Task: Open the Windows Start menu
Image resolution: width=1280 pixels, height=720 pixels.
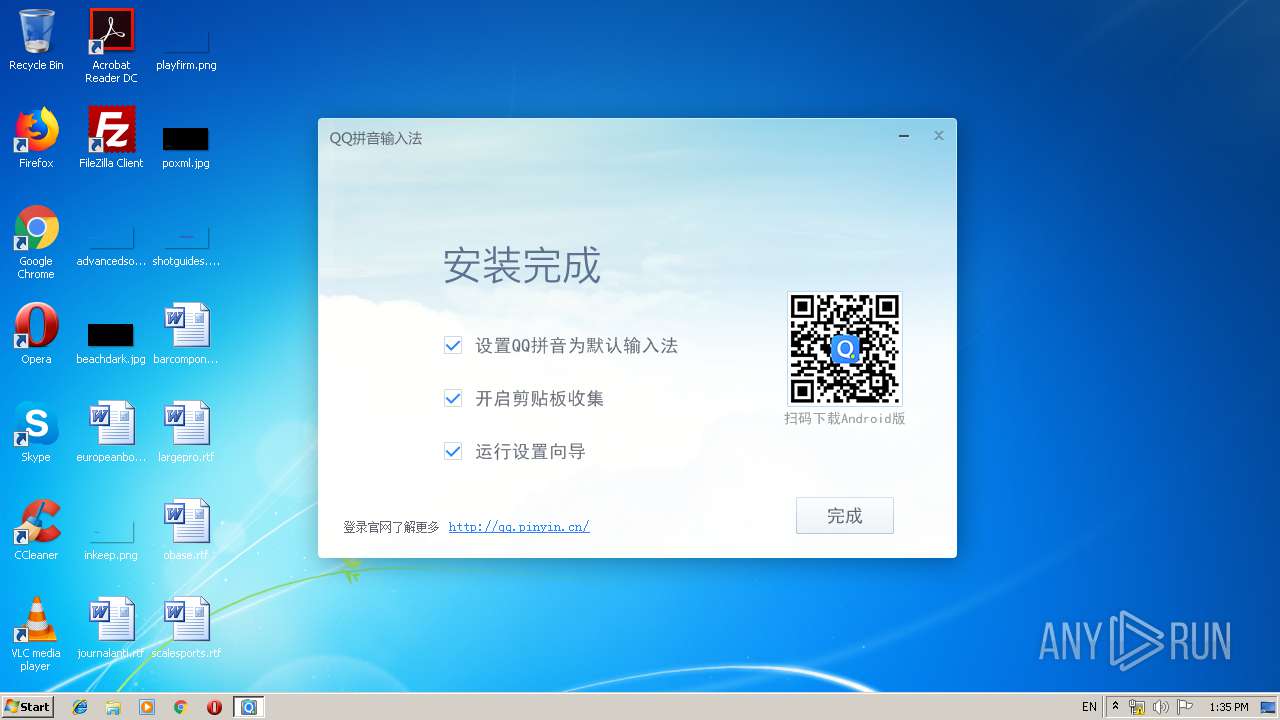Action: point(28,706)
